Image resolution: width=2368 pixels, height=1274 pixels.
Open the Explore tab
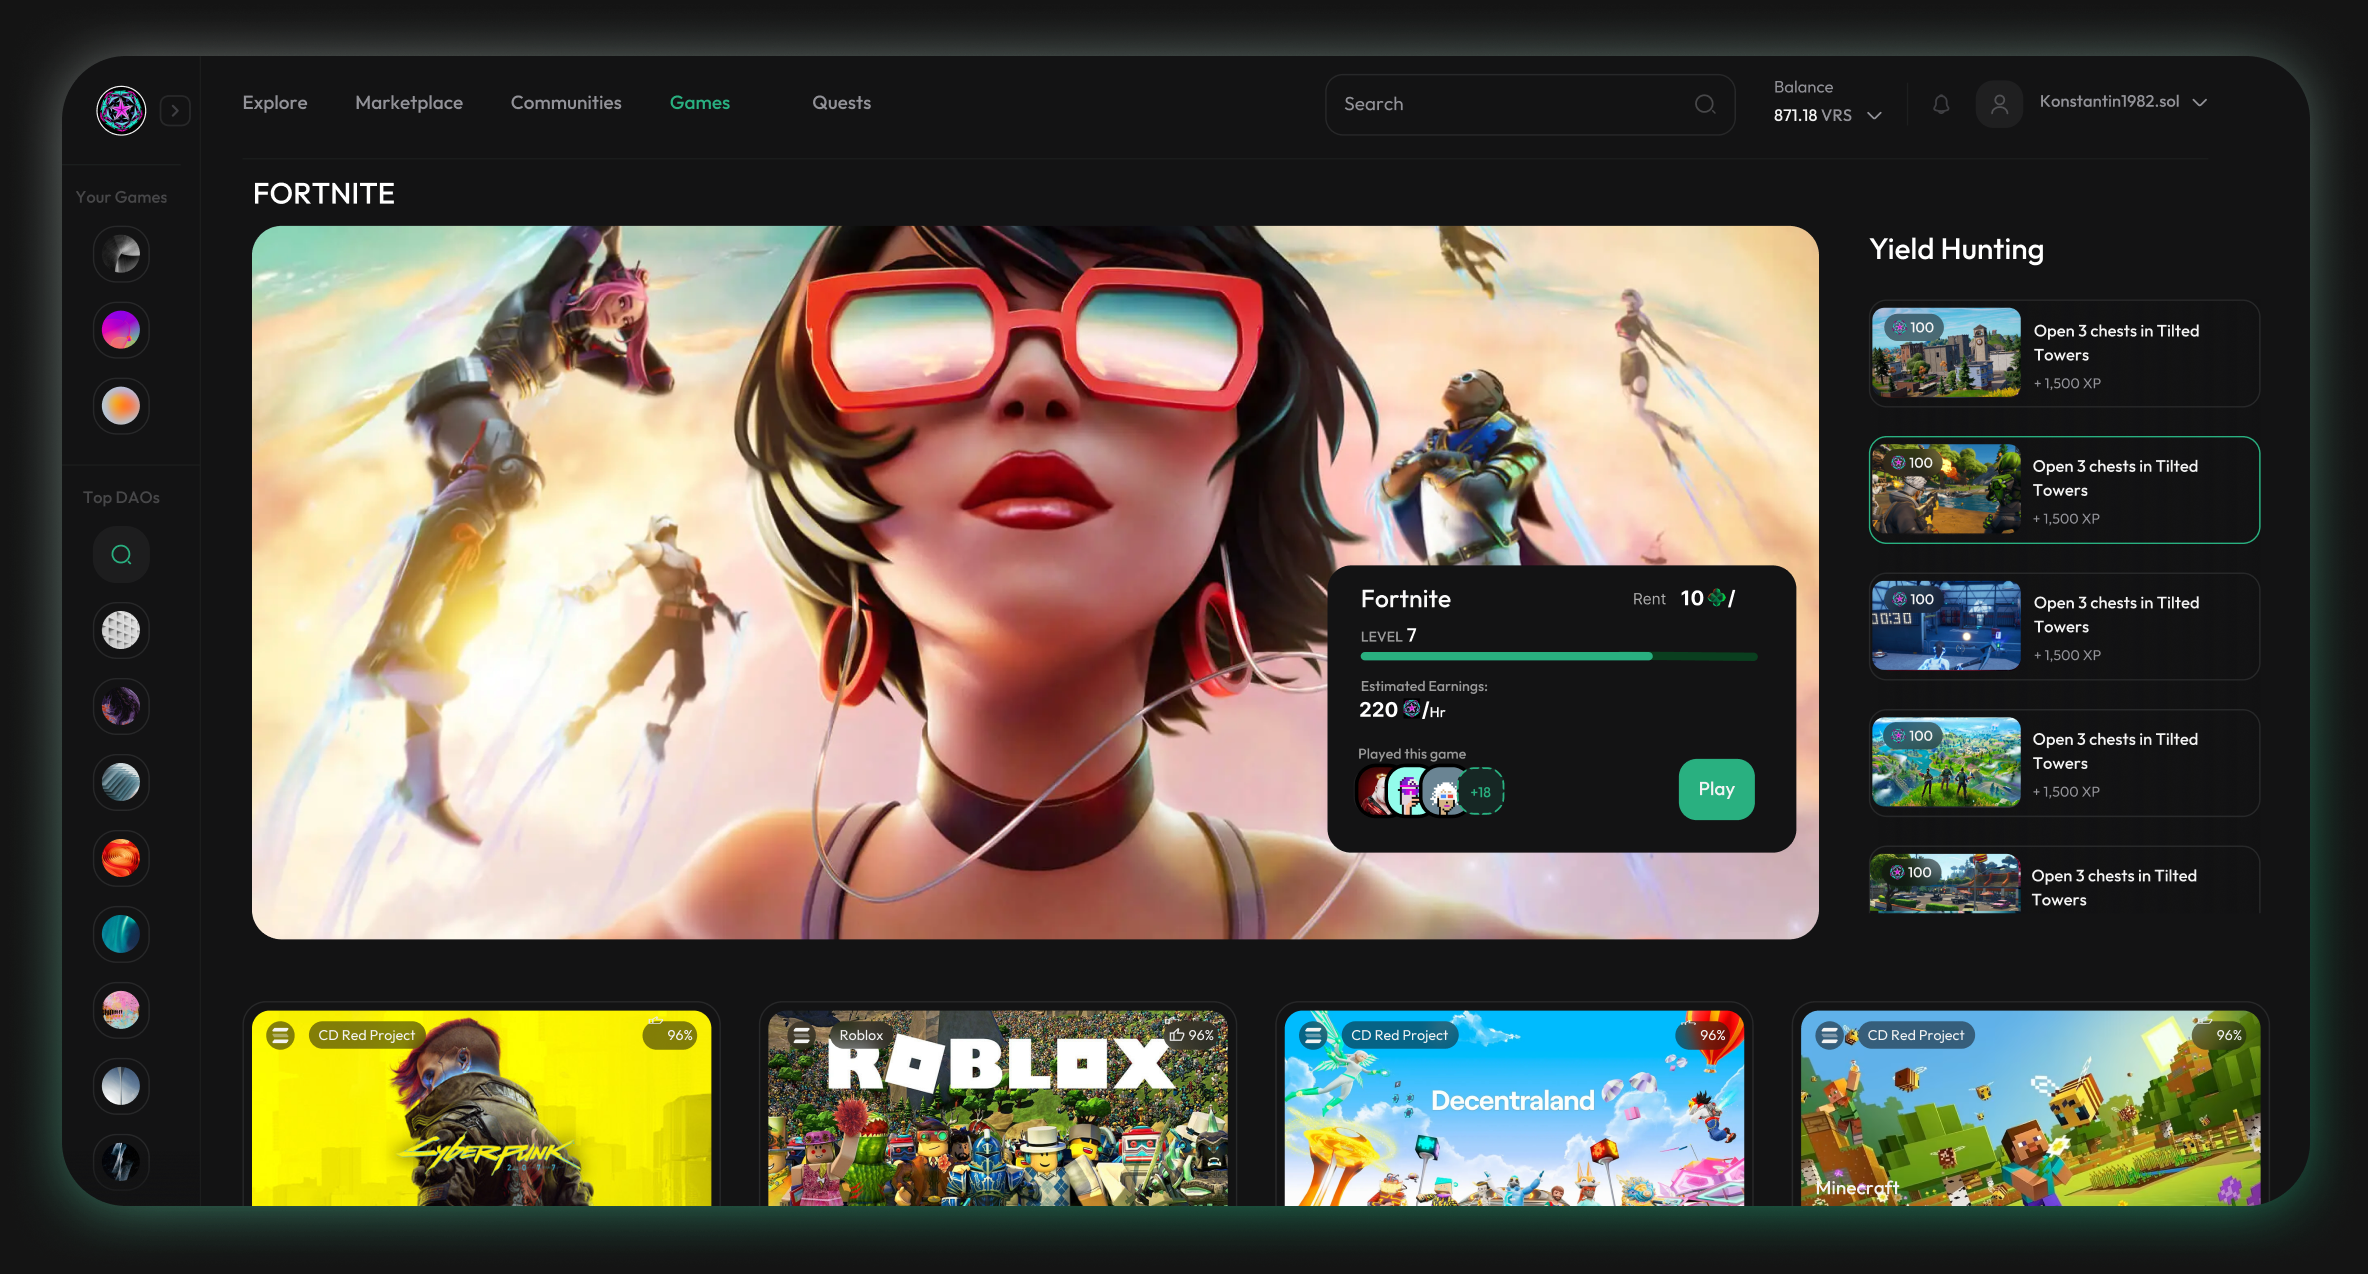click(x=275, y=103)
